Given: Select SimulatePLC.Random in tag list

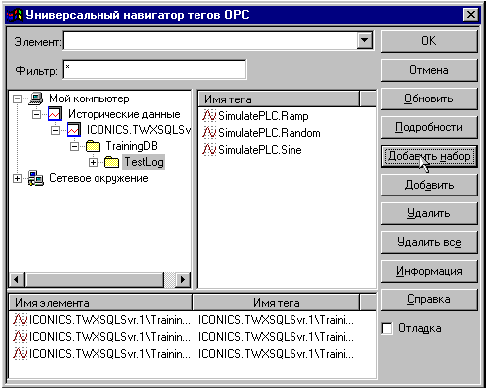Looking at the screenshot, I should [269, 133].
